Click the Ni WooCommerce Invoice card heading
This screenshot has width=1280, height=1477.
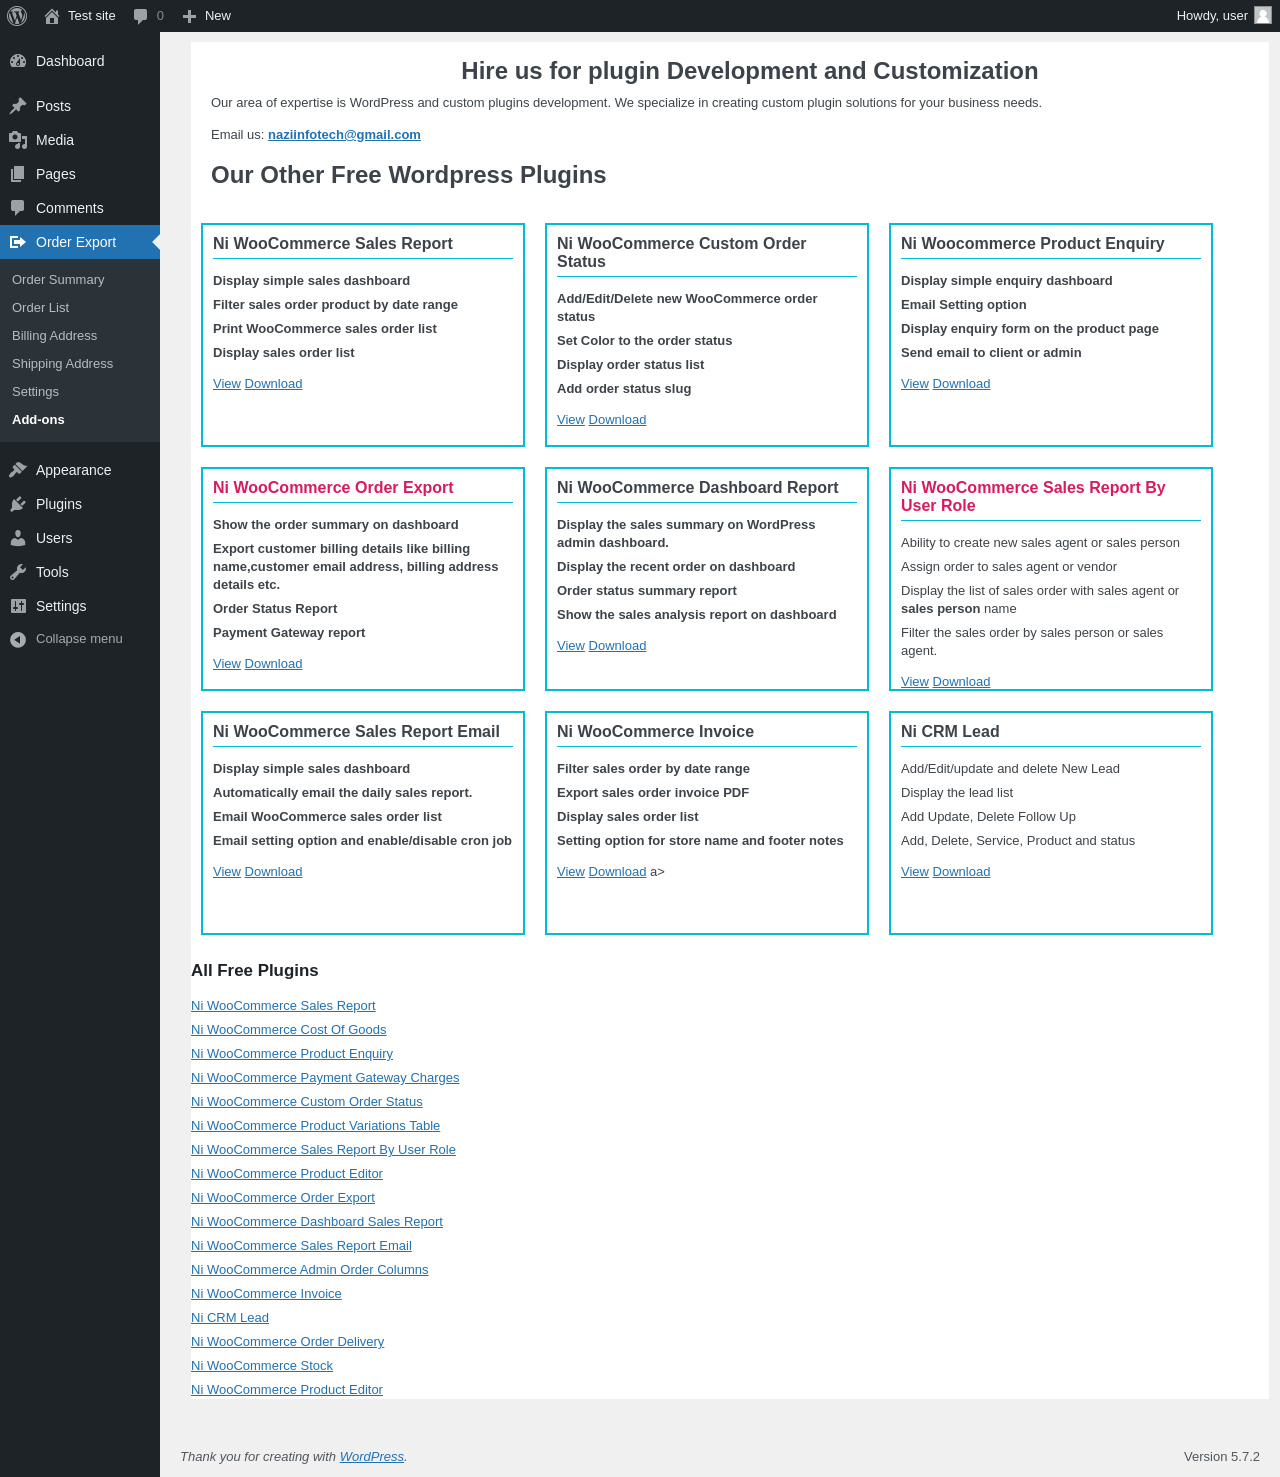coord(655,732)
